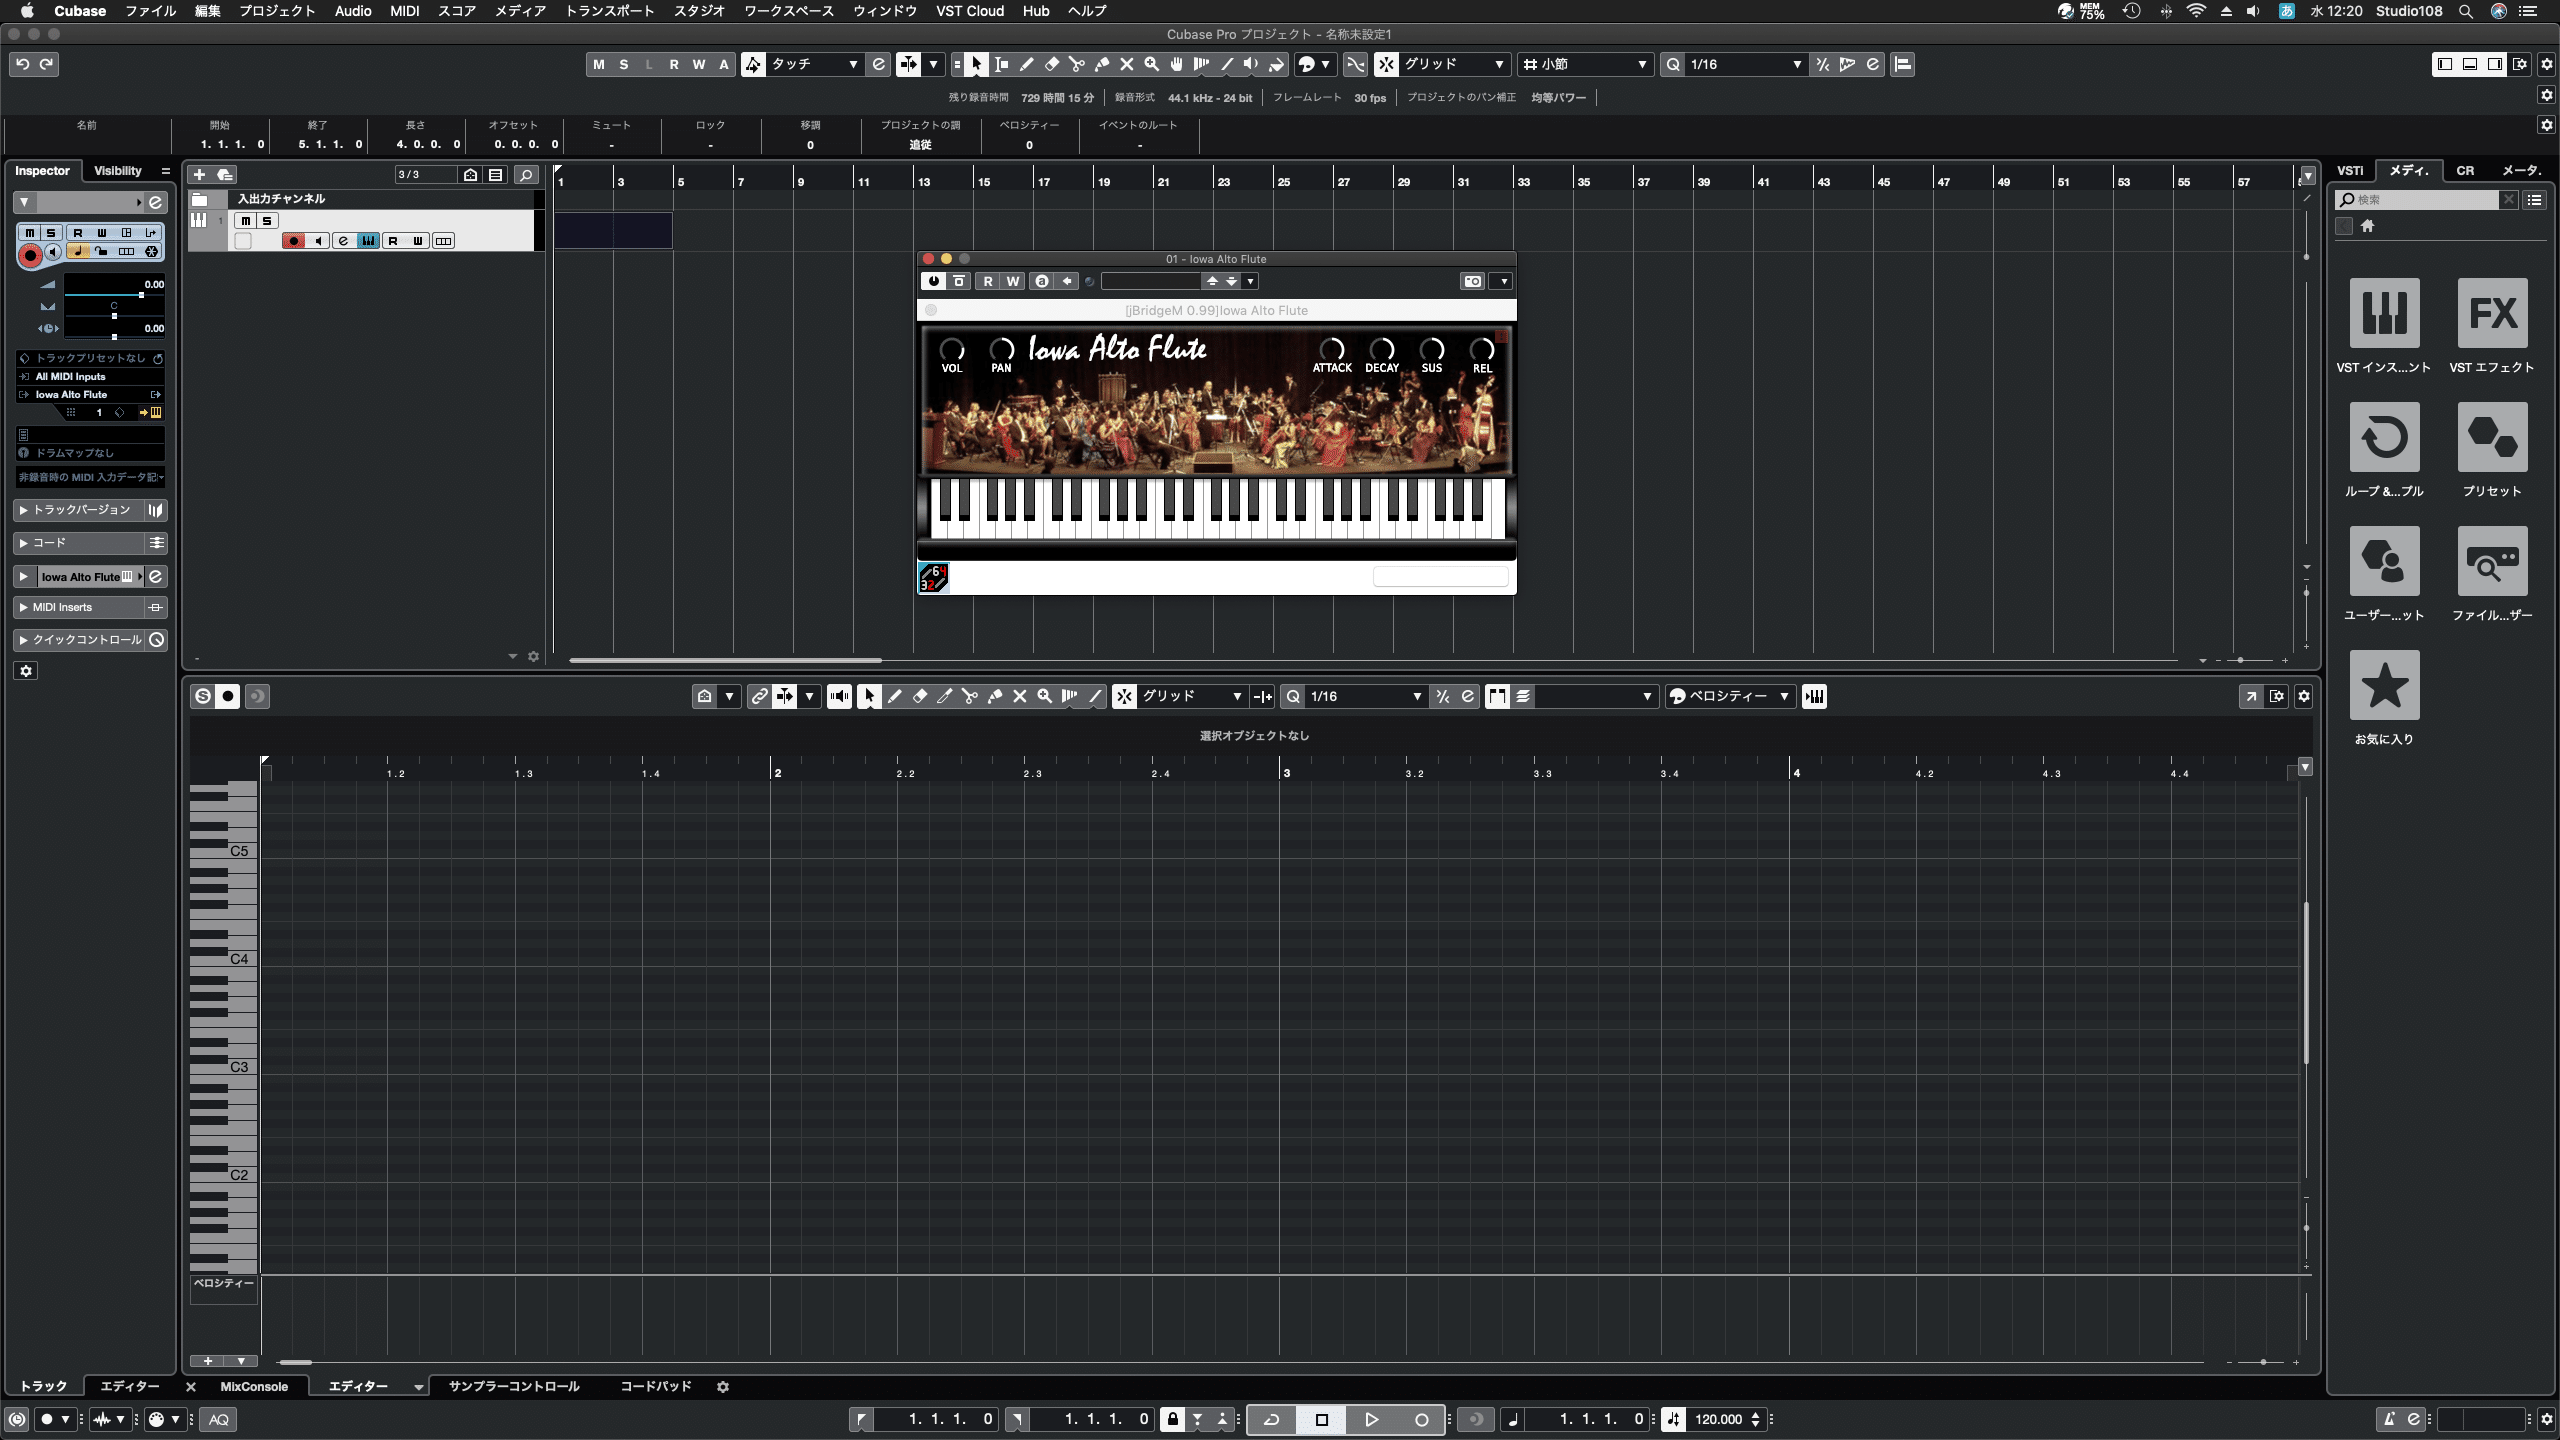Screen dimensions: 2560x1440
Task: Select the Erase tool in main toolbar
Action: coord(1051,64)
